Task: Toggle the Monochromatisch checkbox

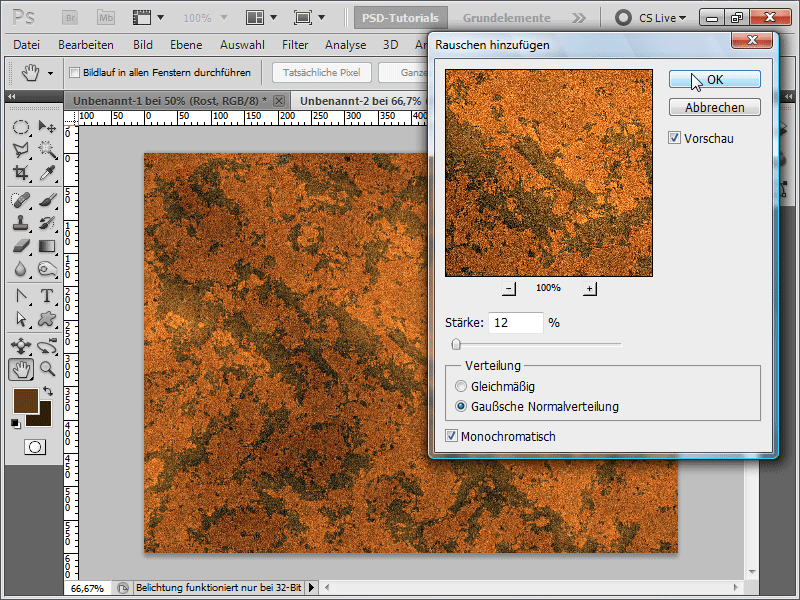Action: click(451, 436)
